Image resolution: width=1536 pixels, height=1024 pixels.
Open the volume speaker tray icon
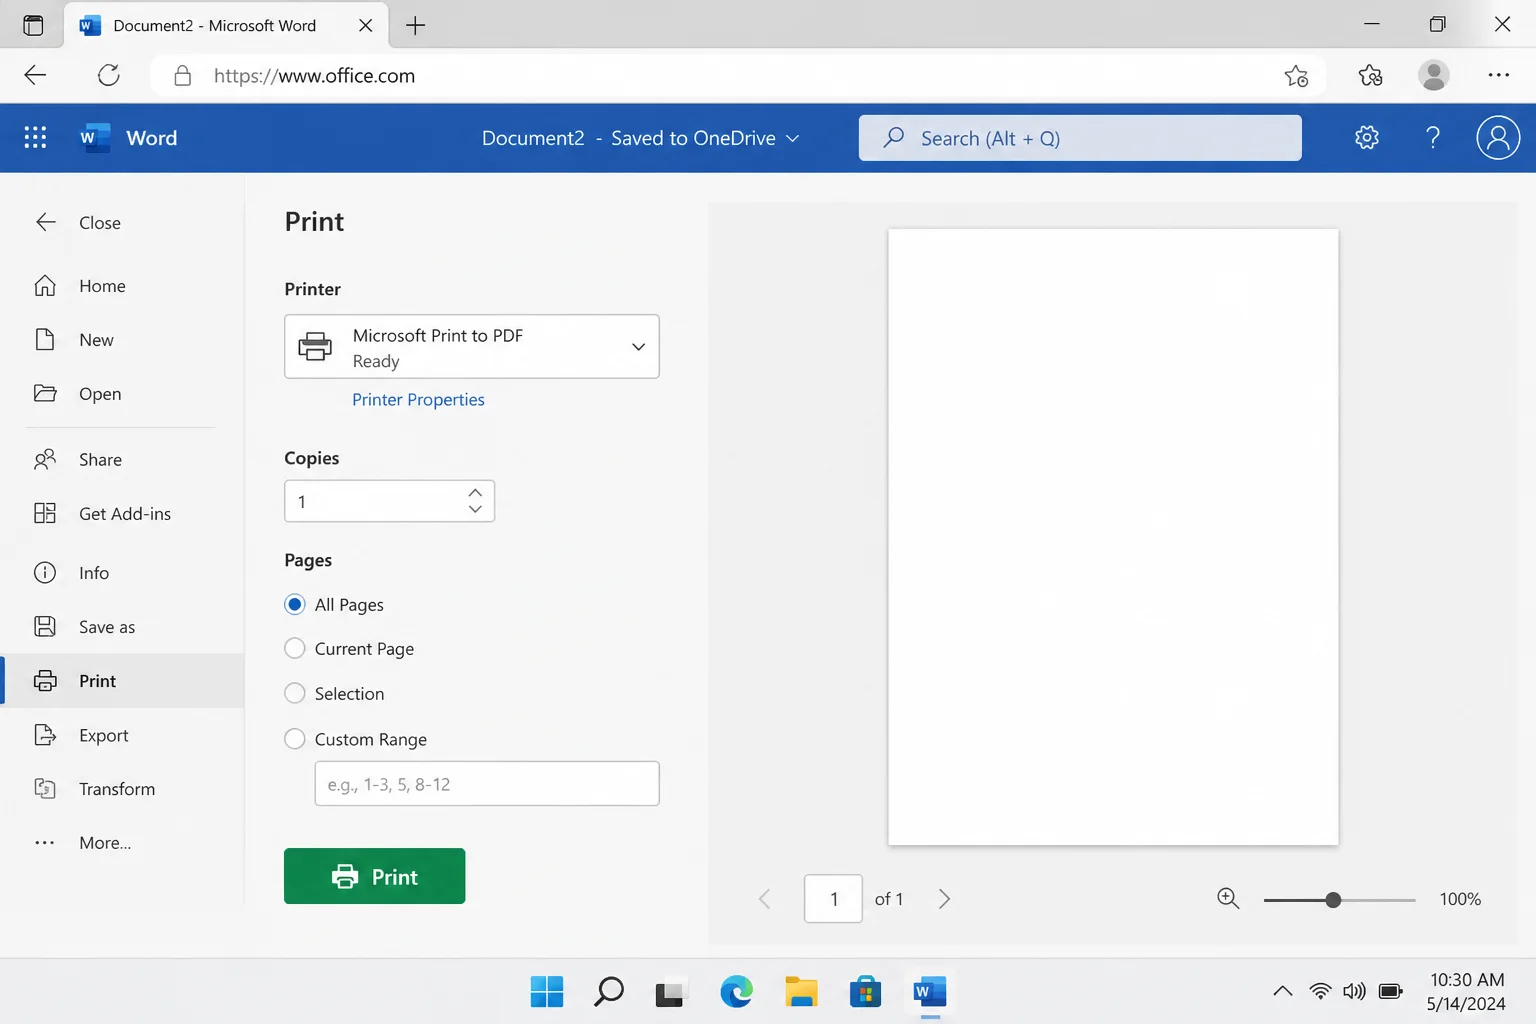click(x=1354, y=992)
